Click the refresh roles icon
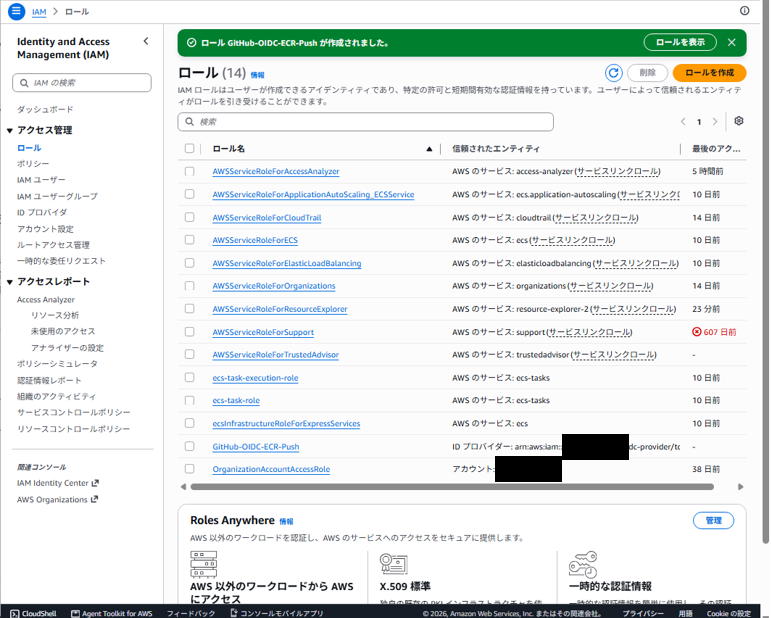 613,73
